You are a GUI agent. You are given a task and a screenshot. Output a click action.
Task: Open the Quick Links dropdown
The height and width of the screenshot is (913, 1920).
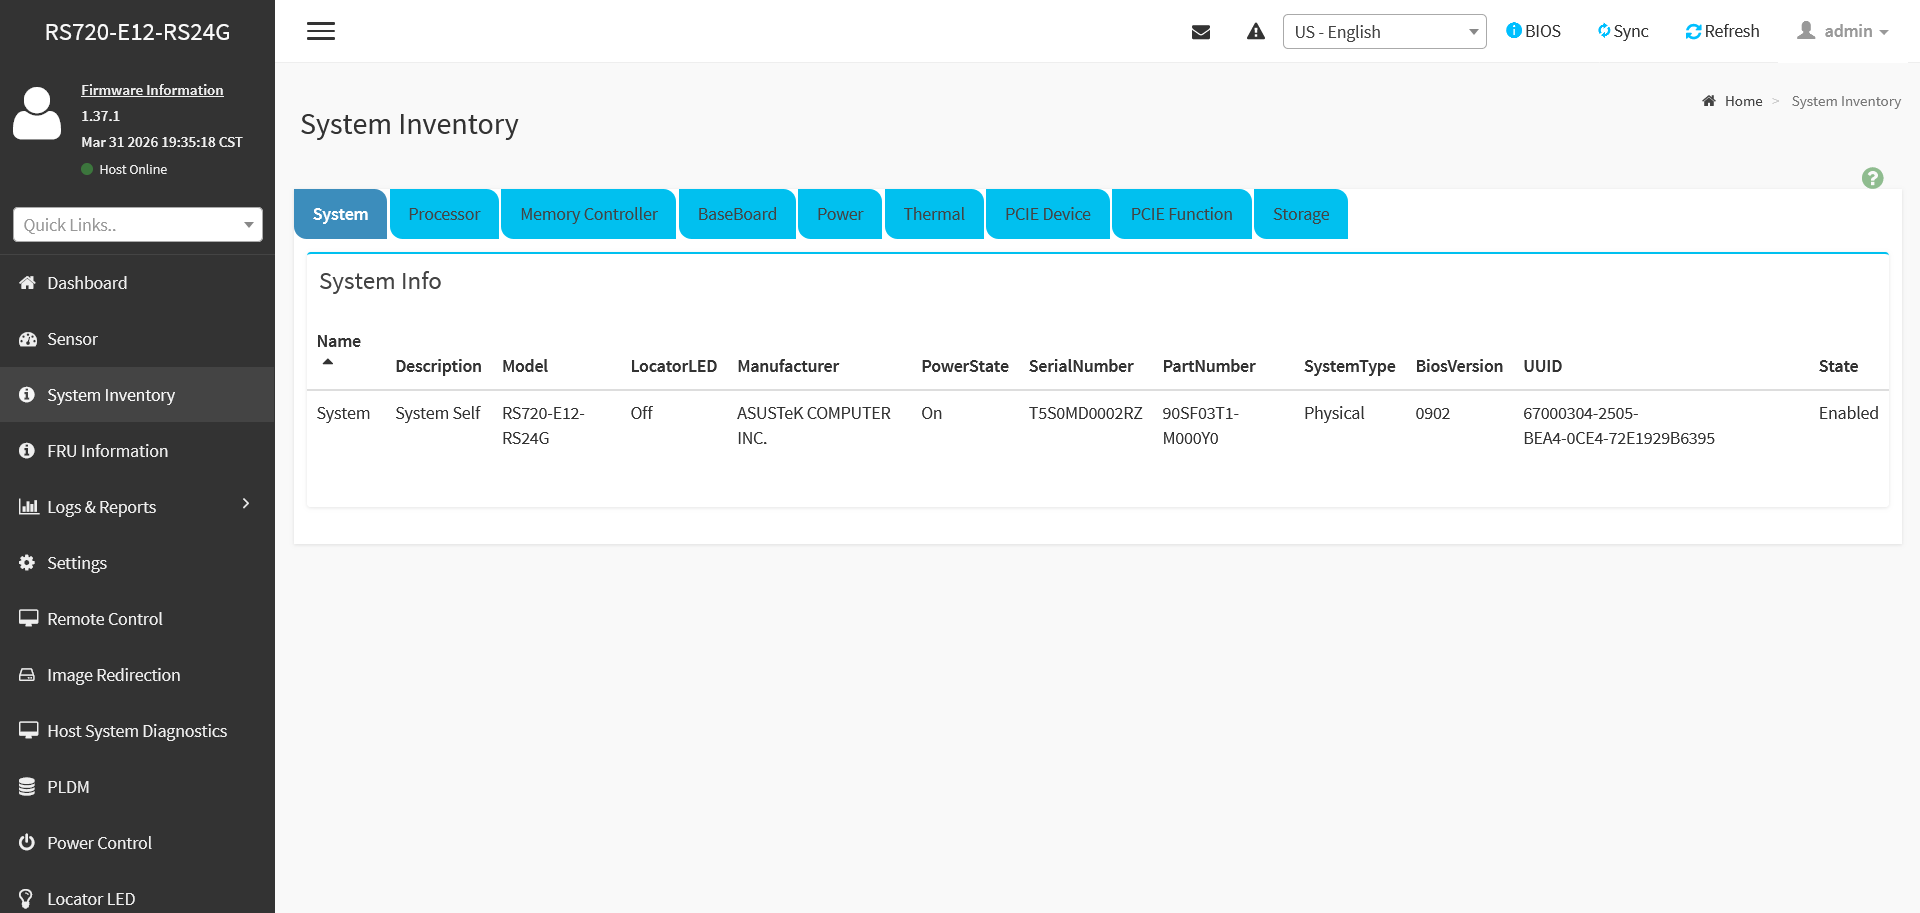[x=138, y=225]
